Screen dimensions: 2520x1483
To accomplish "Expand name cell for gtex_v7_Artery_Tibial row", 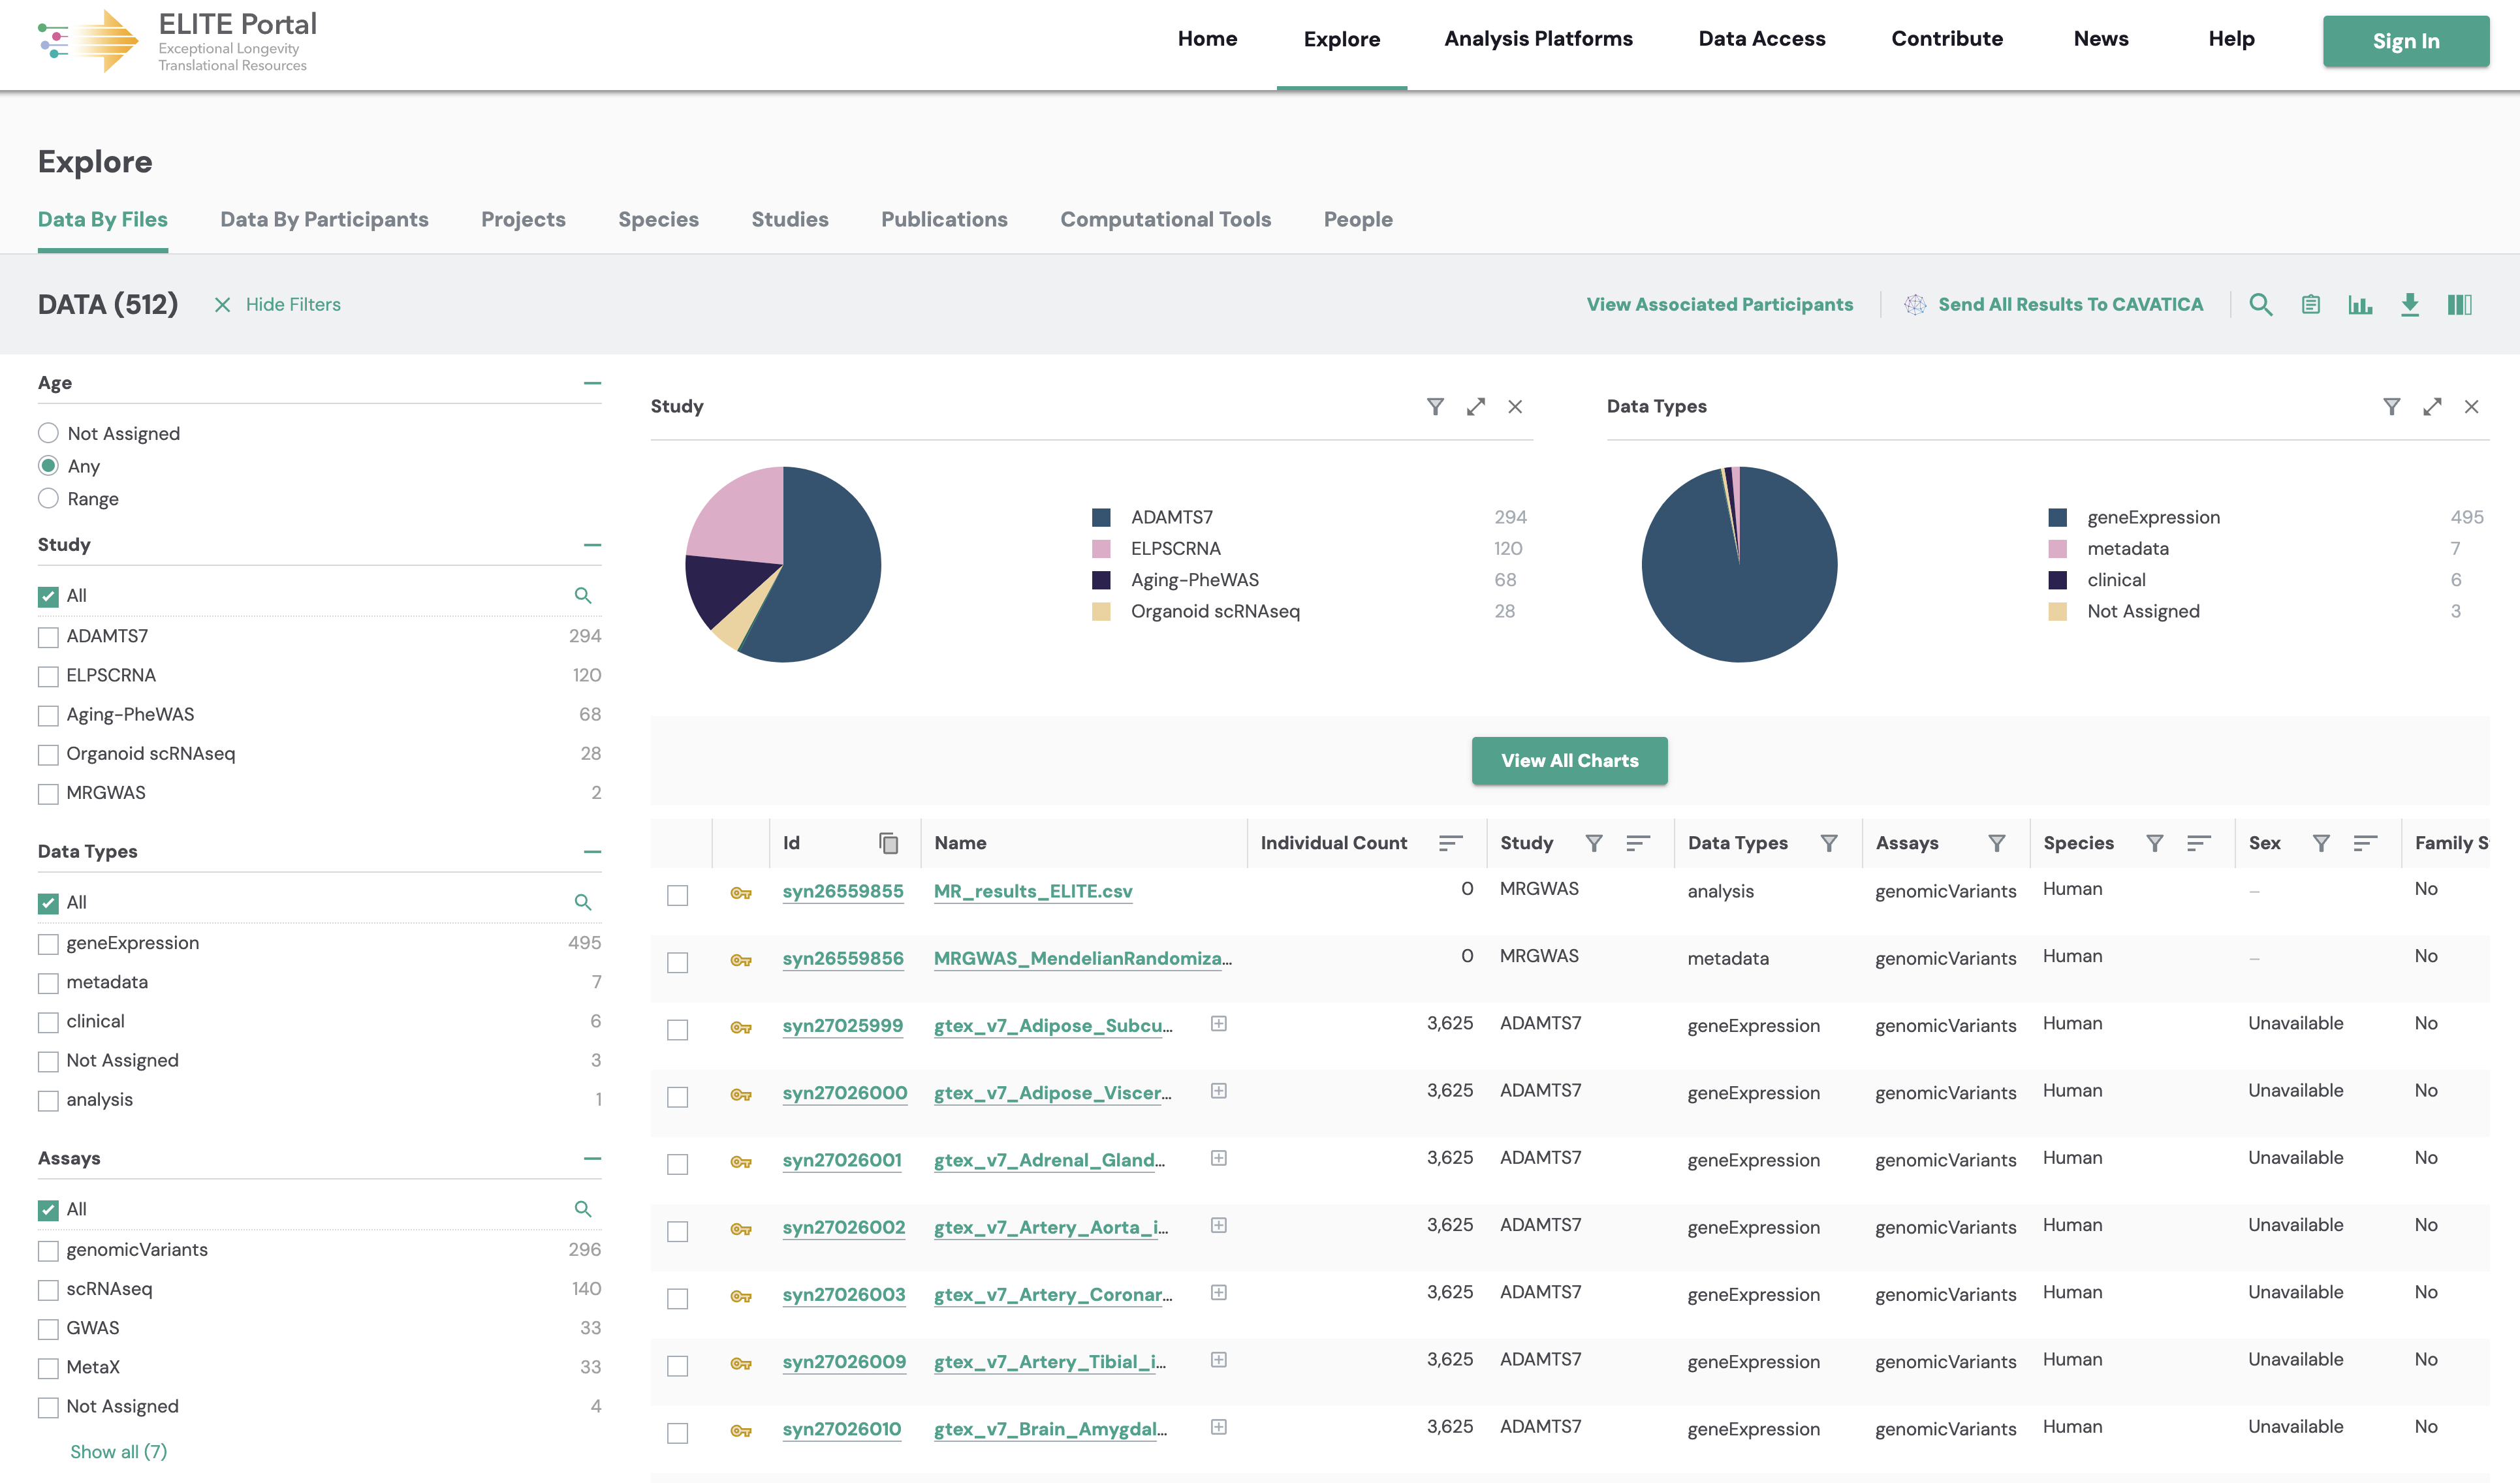I will (1218, 1360).
